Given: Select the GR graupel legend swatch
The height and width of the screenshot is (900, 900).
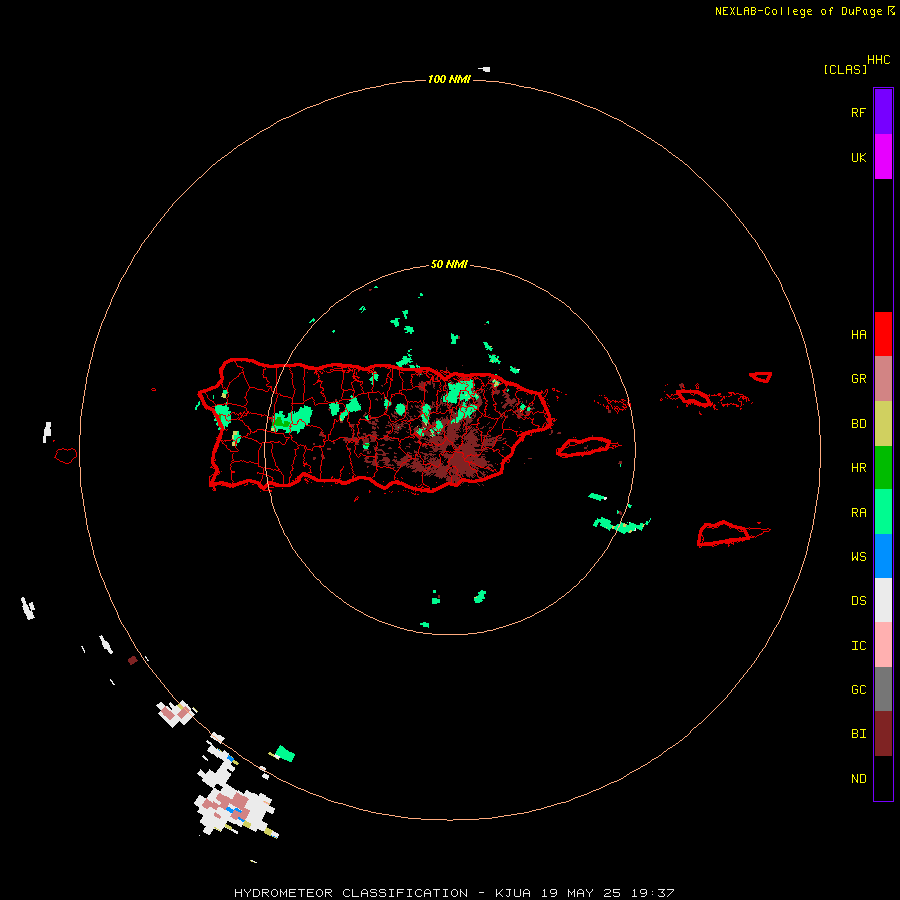Looking at the screenshot, I should pos(883,379).
